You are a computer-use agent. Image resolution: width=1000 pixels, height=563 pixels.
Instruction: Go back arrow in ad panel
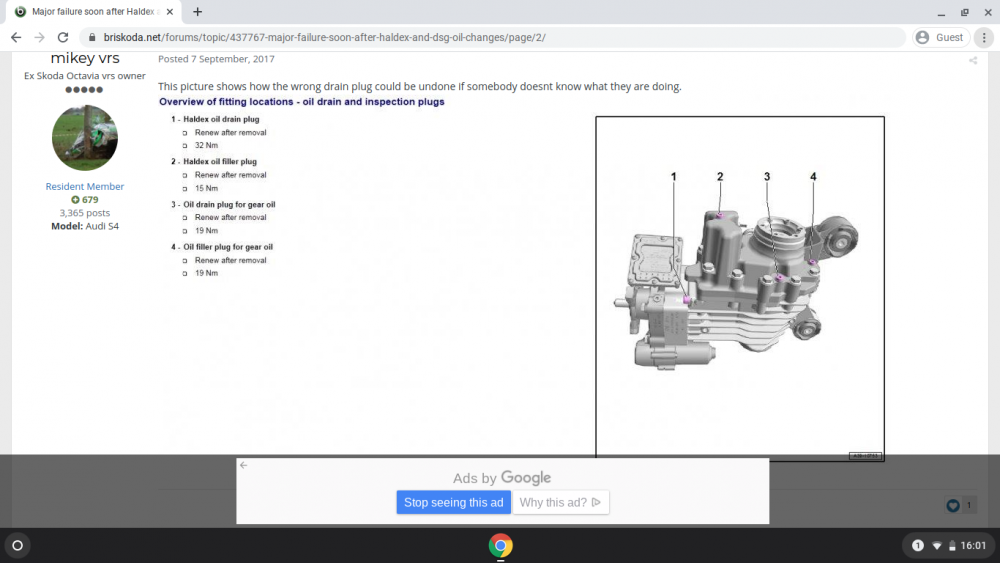[x=244, y=465]
